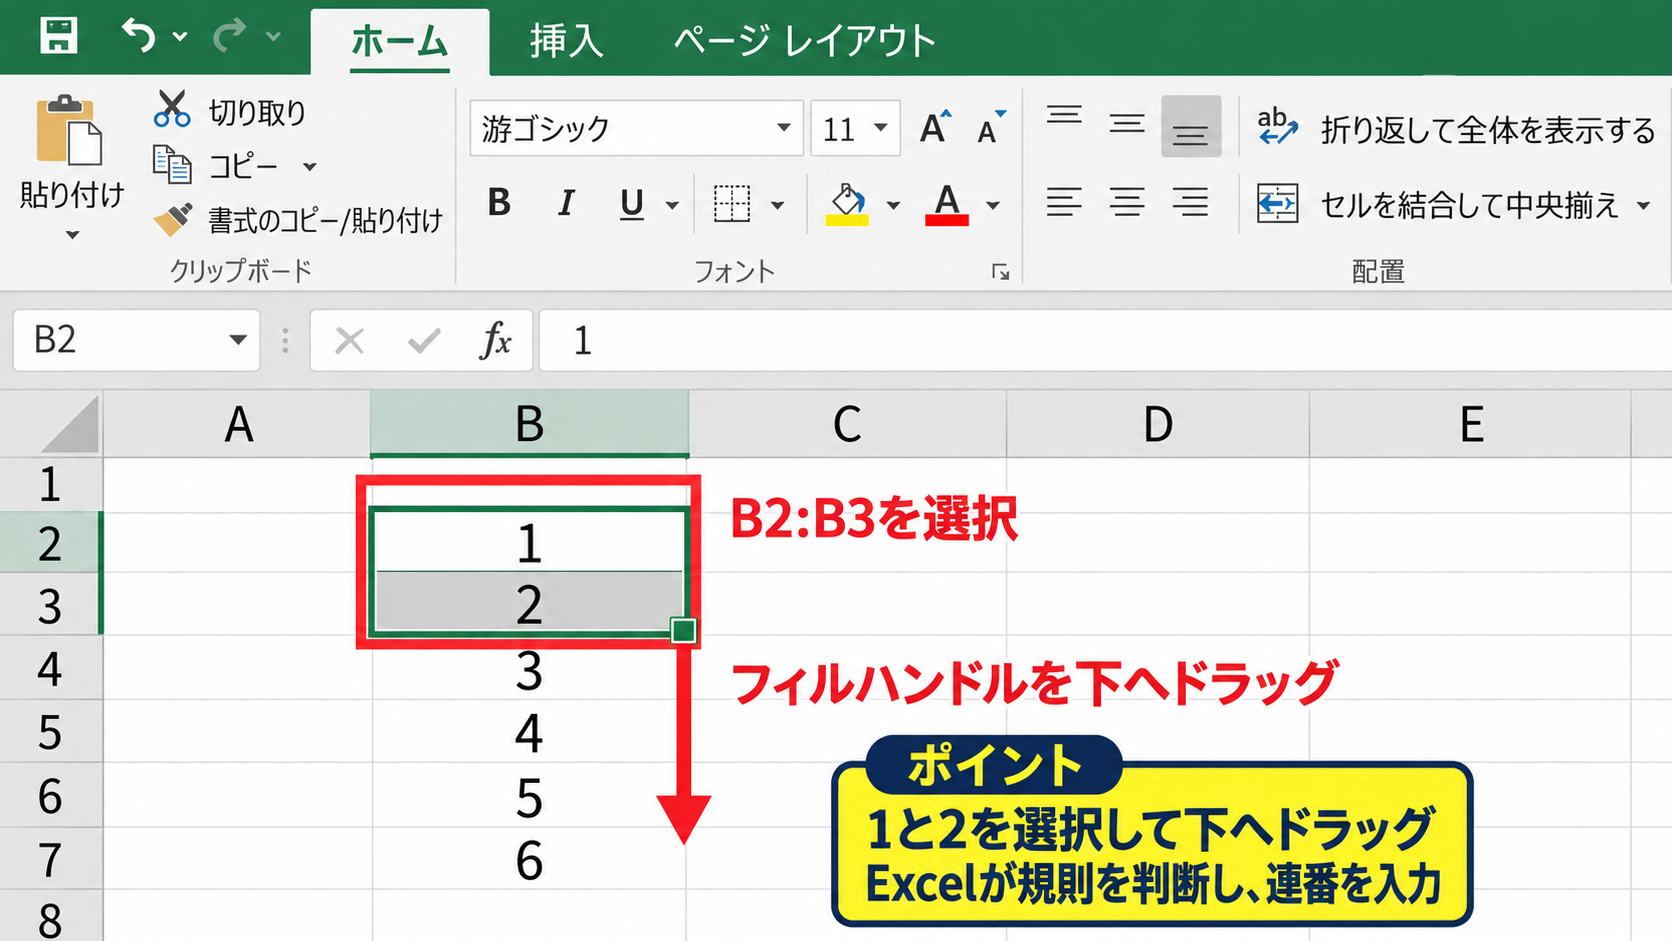Click cell B7 containing 6
Viewport: 1672px width, 941px height.
[529, 859]
